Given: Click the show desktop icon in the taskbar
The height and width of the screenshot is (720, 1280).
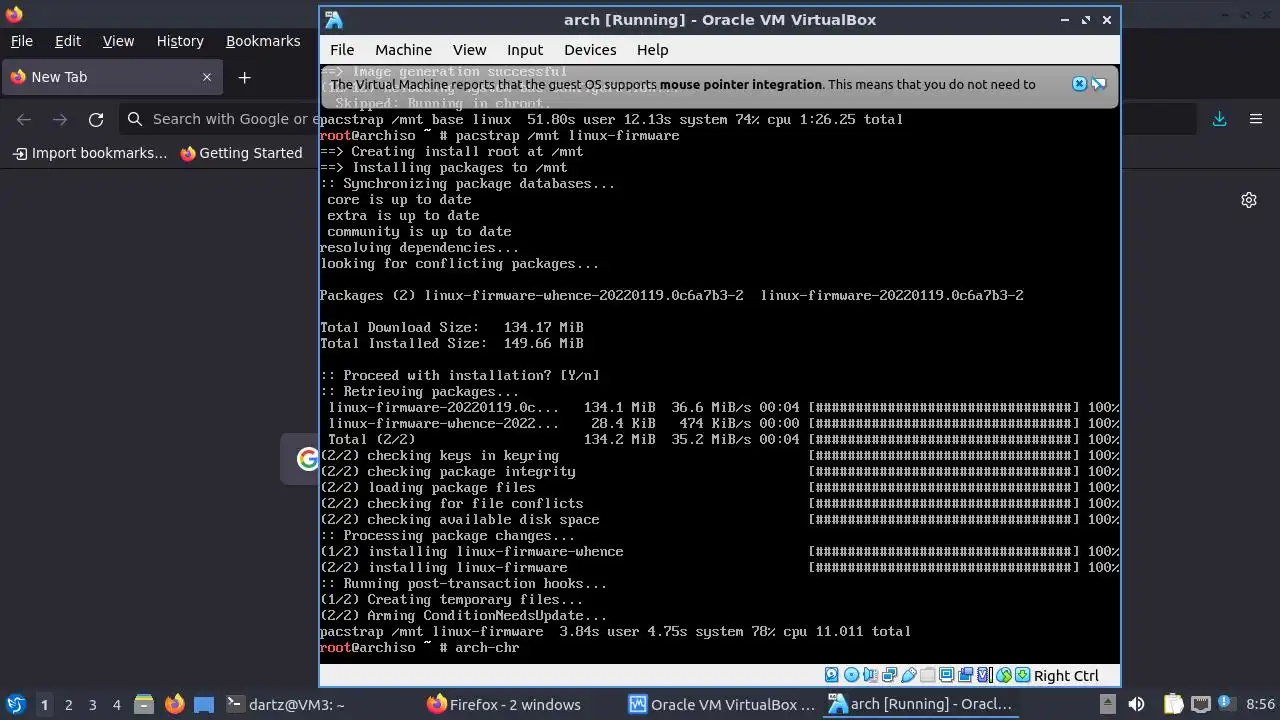Looking at the screenshot, I should tap(204, 704).
